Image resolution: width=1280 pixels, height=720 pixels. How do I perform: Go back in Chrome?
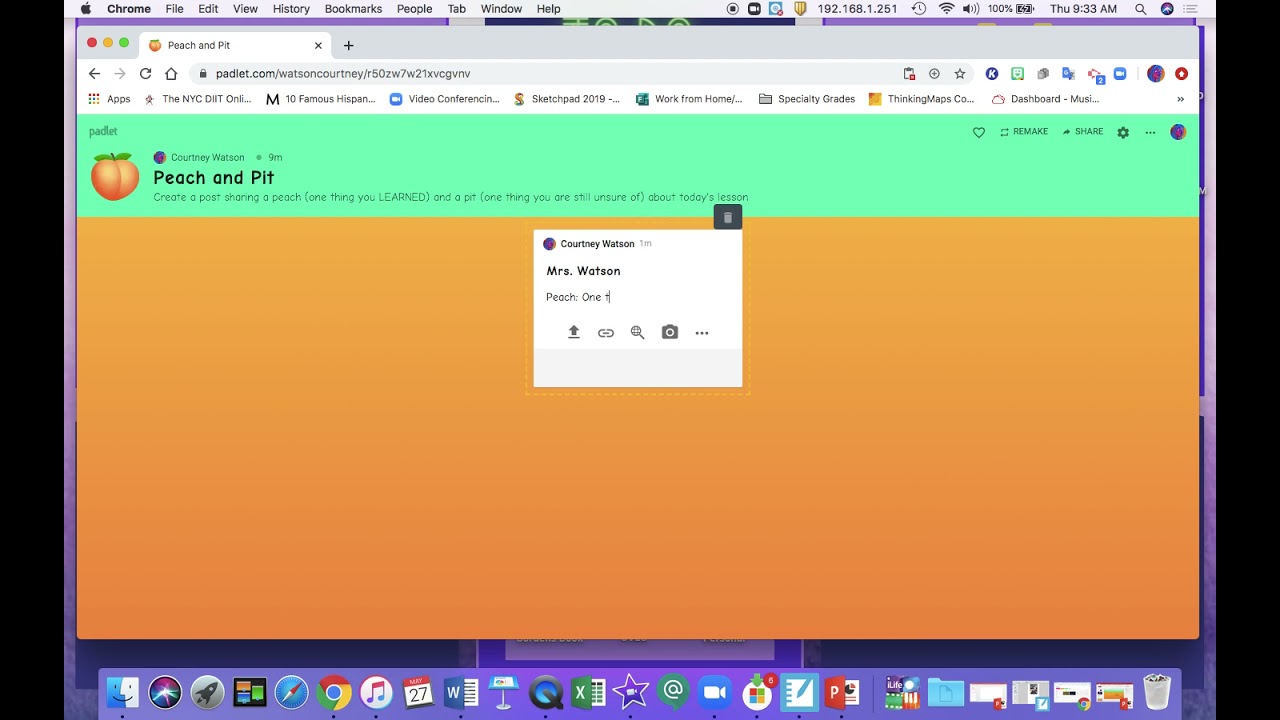tap(94, 73)
